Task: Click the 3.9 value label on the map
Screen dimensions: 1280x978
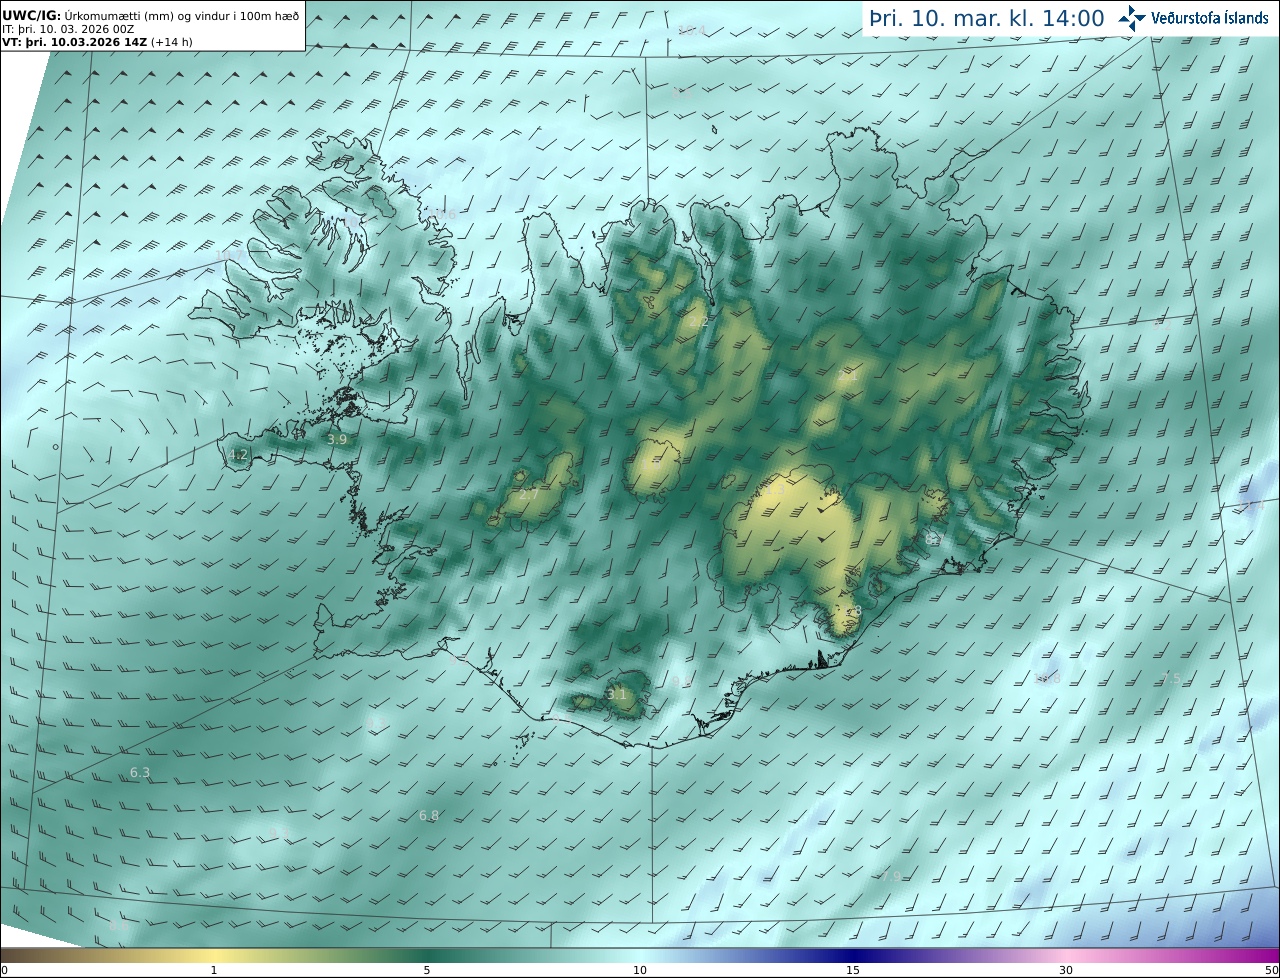Action: click(337, 439)
